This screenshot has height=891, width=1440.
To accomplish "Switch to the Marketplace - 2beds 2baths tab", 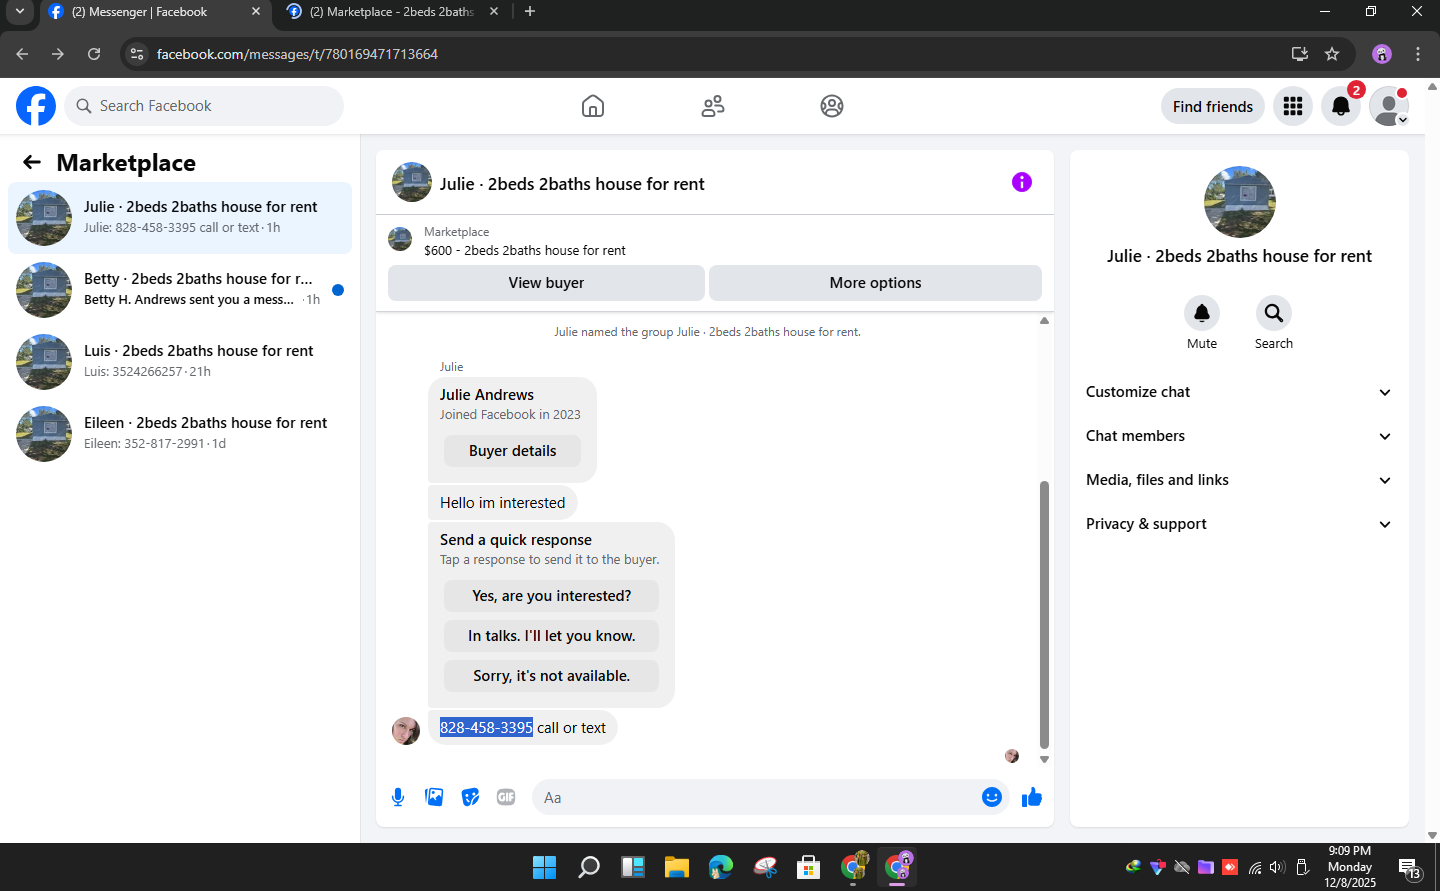I will point(391,12).
